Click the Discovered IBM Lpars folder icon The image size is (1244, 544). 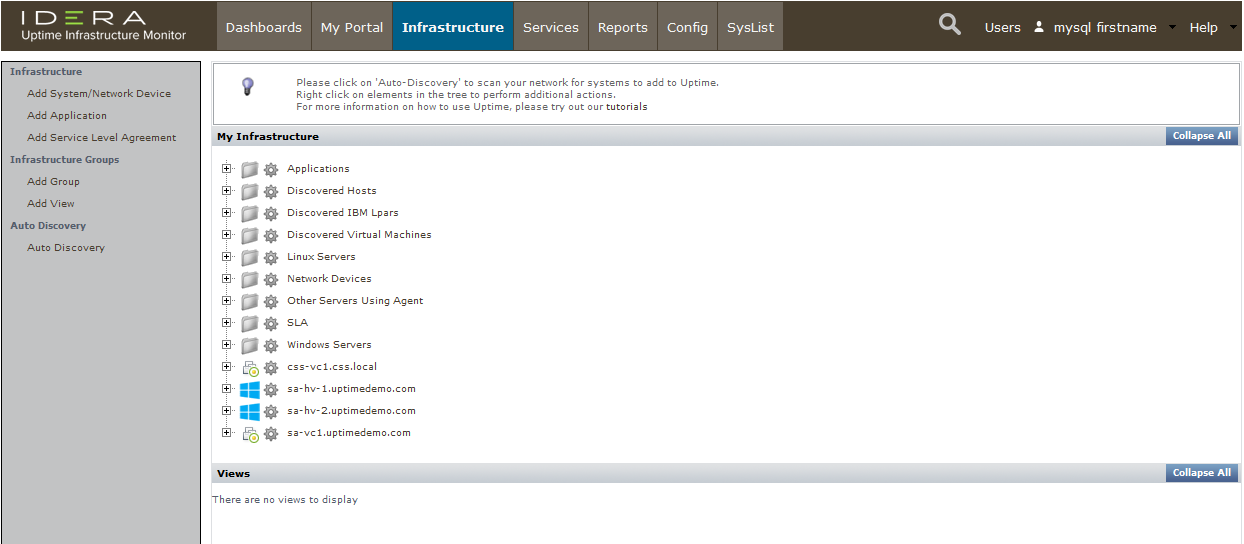point(250,213)
